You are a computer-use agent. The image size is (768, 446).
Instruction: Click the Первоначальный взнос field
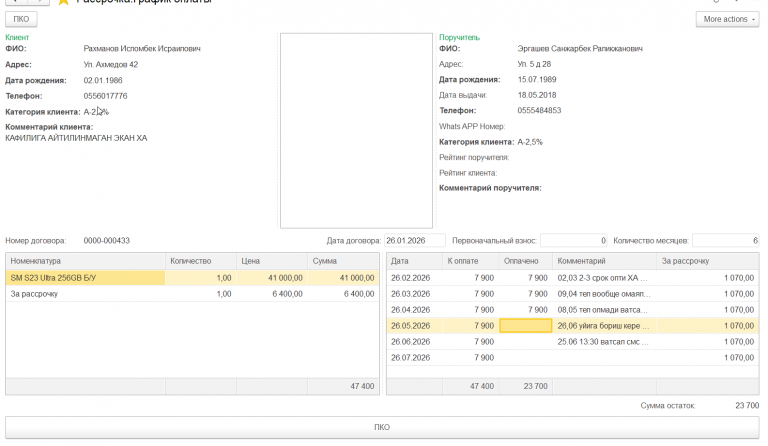coord(574,240)
